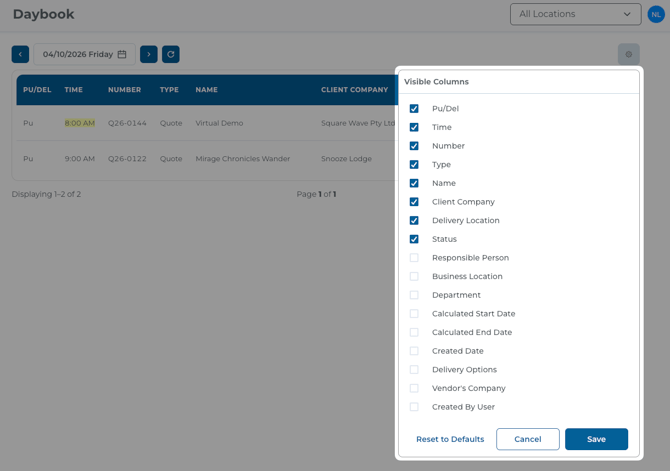Enable the Delivery Options checkbox
This screenshot has height=471, width=670.
point(414,370)
